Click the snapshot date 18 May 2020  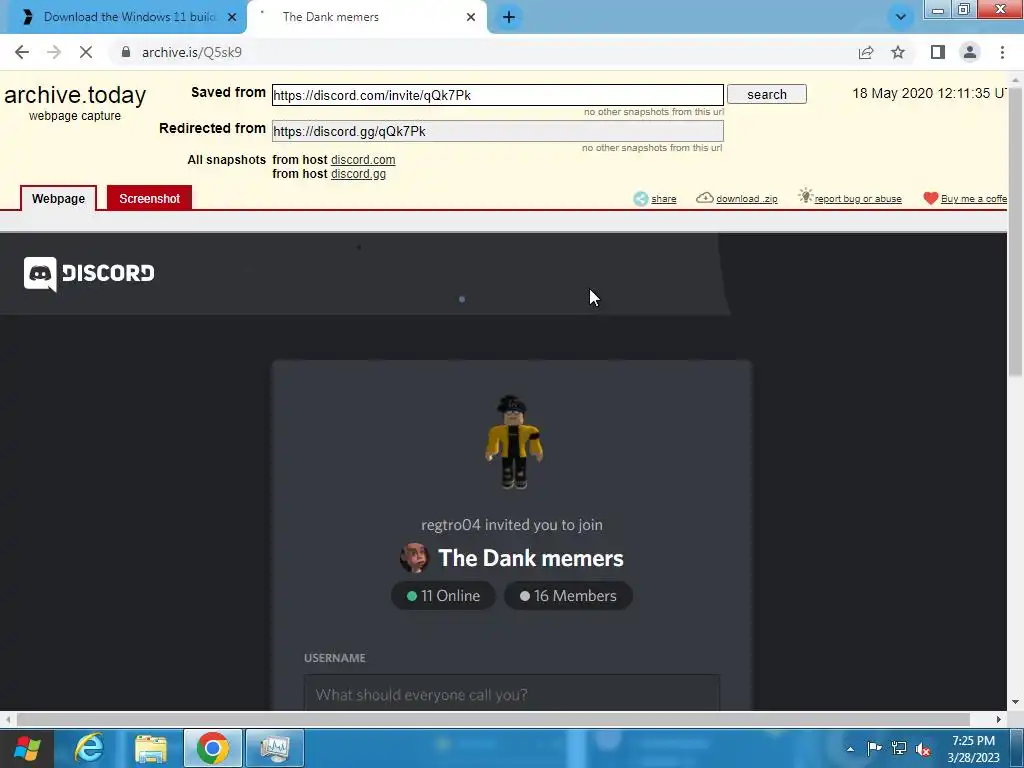[928, 93]
